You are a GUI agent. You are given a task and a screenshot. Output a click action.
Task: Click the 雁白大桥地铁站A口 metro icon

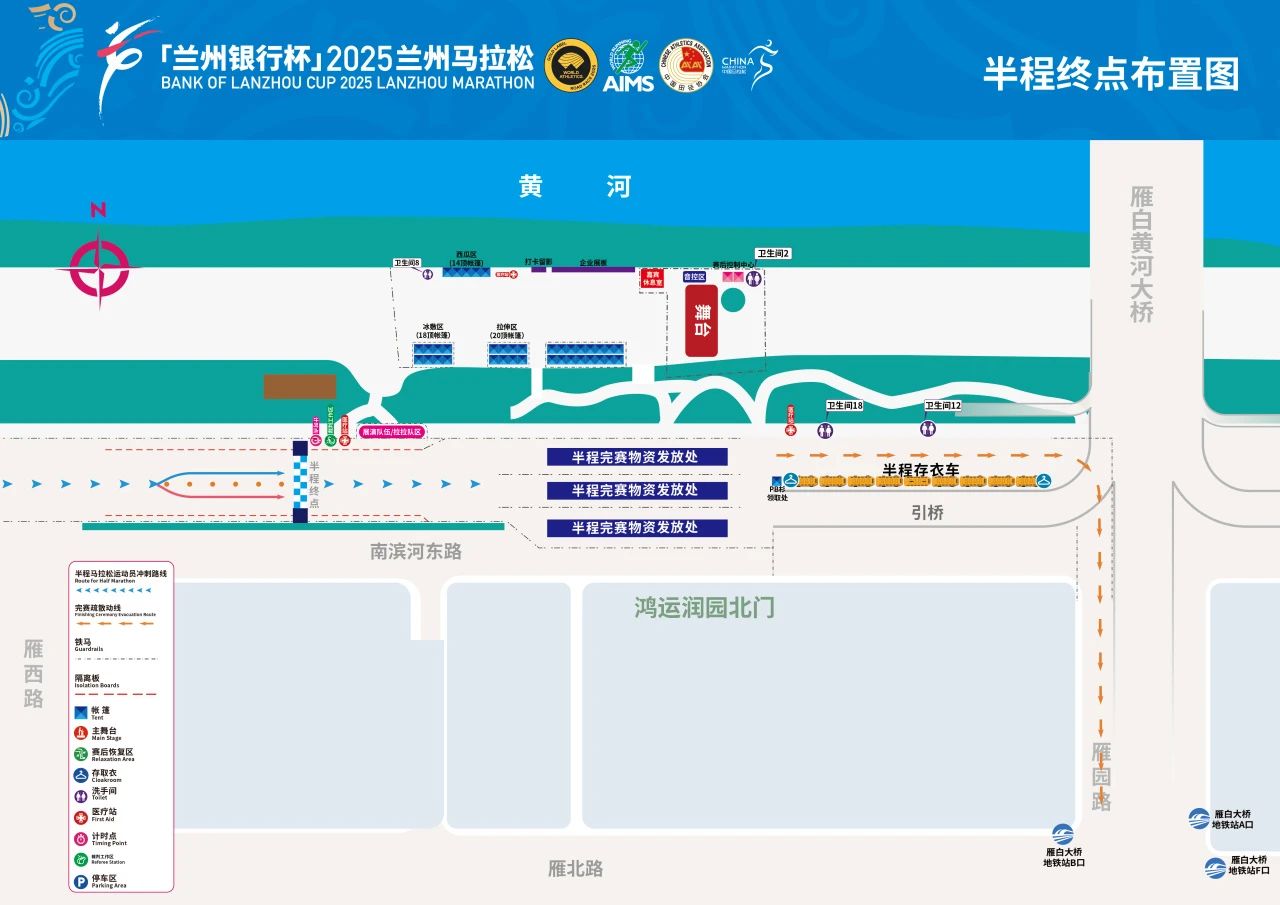point(1199,819)
